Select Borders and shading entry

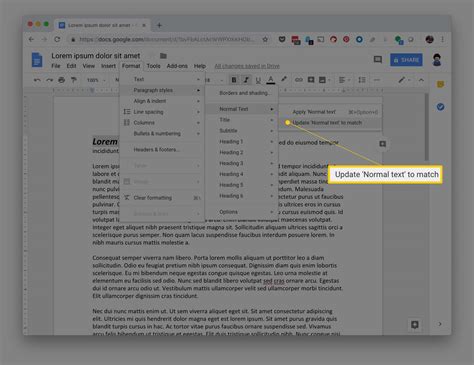click(x=242, y=93)
